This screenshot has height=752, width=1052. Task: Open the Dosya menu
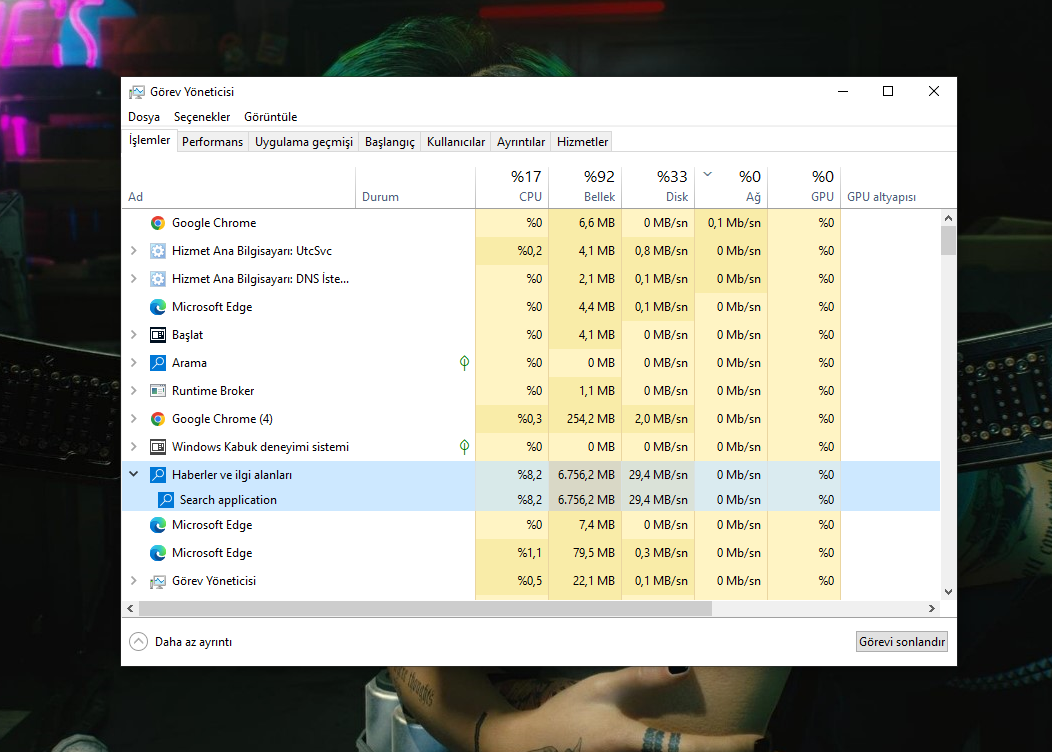144,117
